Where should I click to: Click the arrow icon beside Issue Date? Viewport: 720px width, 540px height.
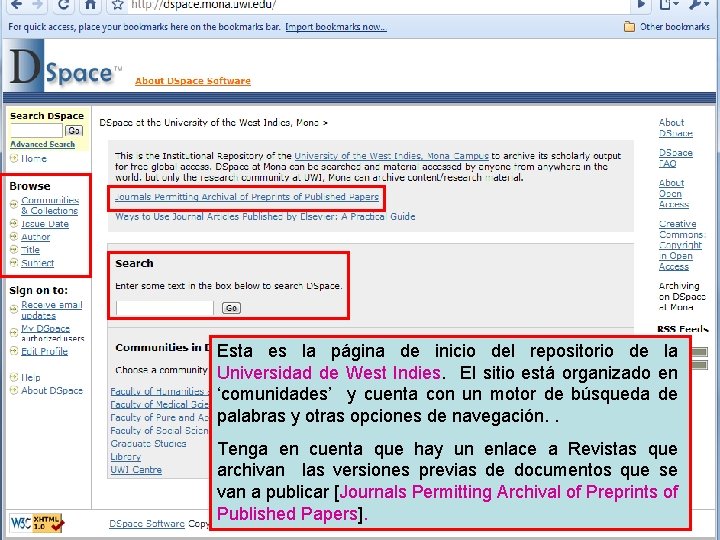pyautogui.click(x=14, y=224)
